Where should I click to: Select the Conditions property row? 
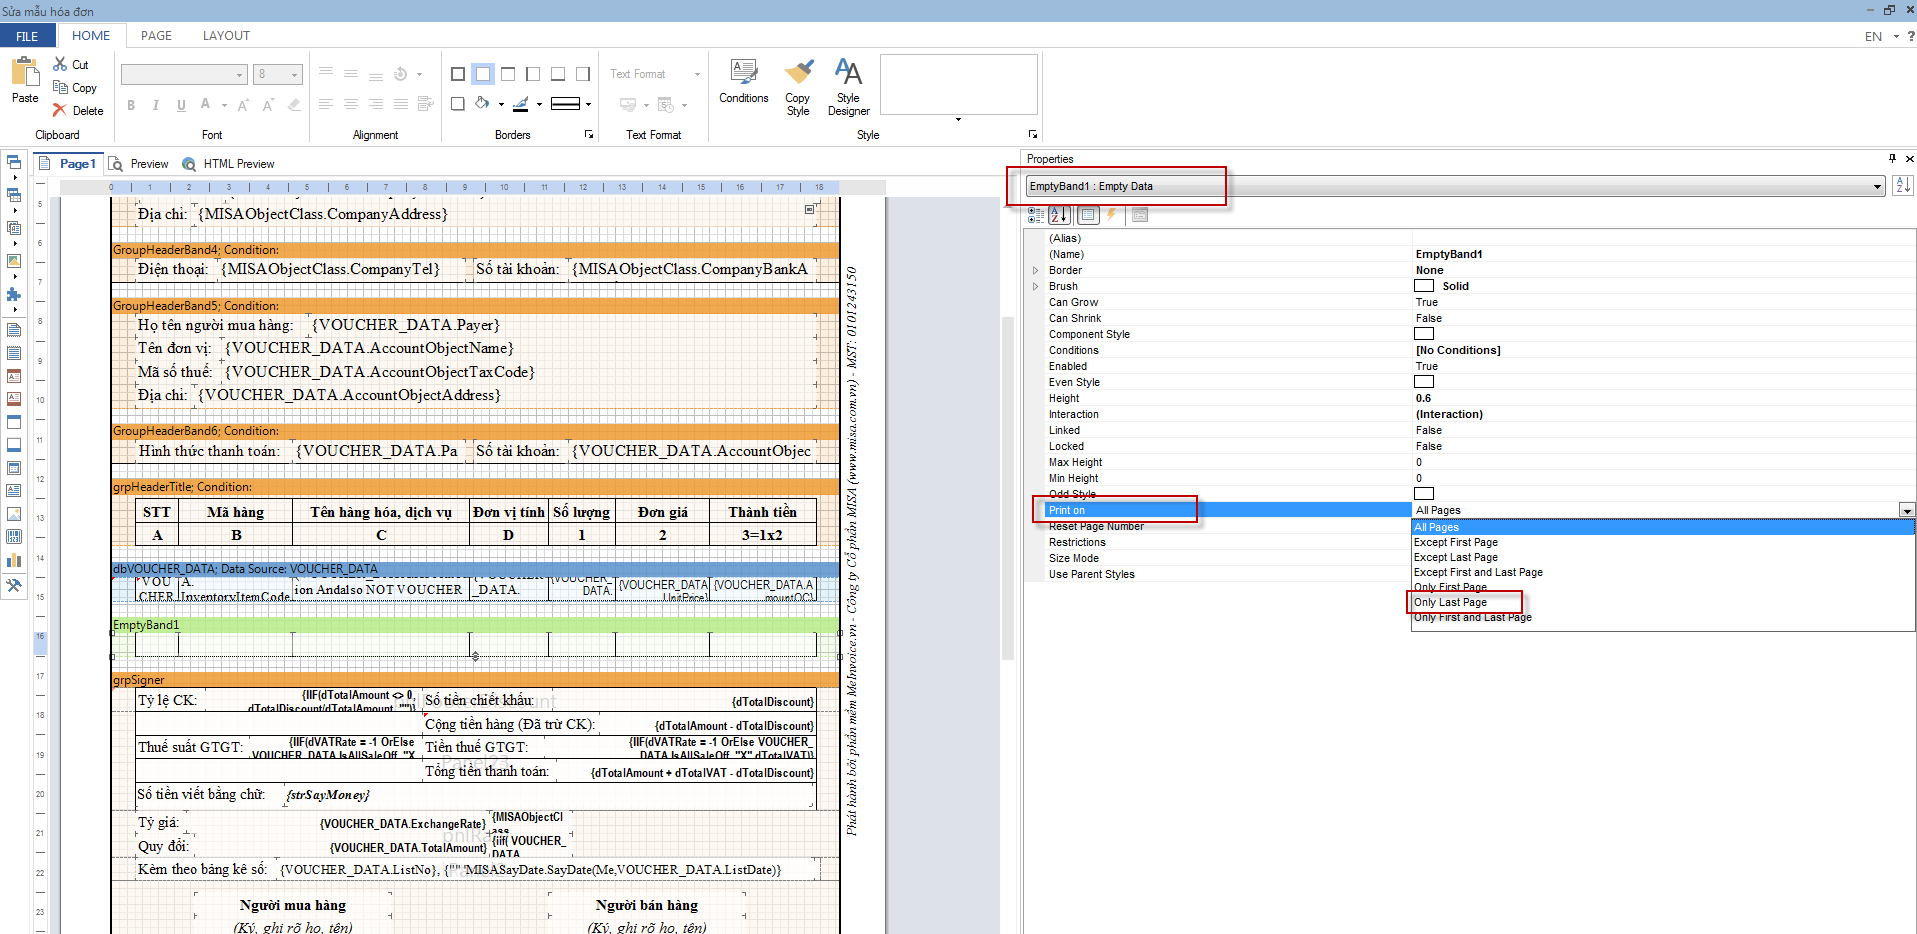click(x=1470, y=350)
